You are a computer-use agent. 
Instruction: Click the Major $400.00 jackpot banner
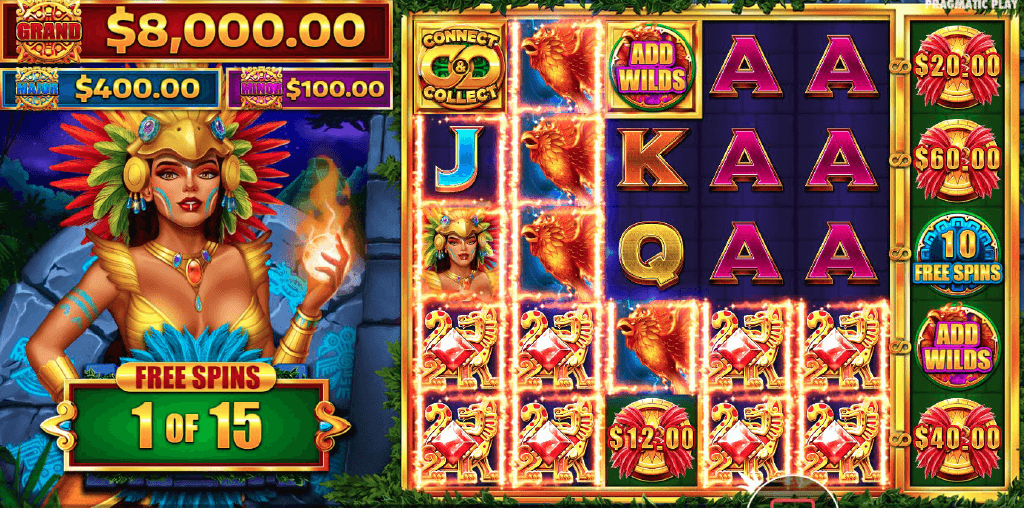(x=110, y=88)
